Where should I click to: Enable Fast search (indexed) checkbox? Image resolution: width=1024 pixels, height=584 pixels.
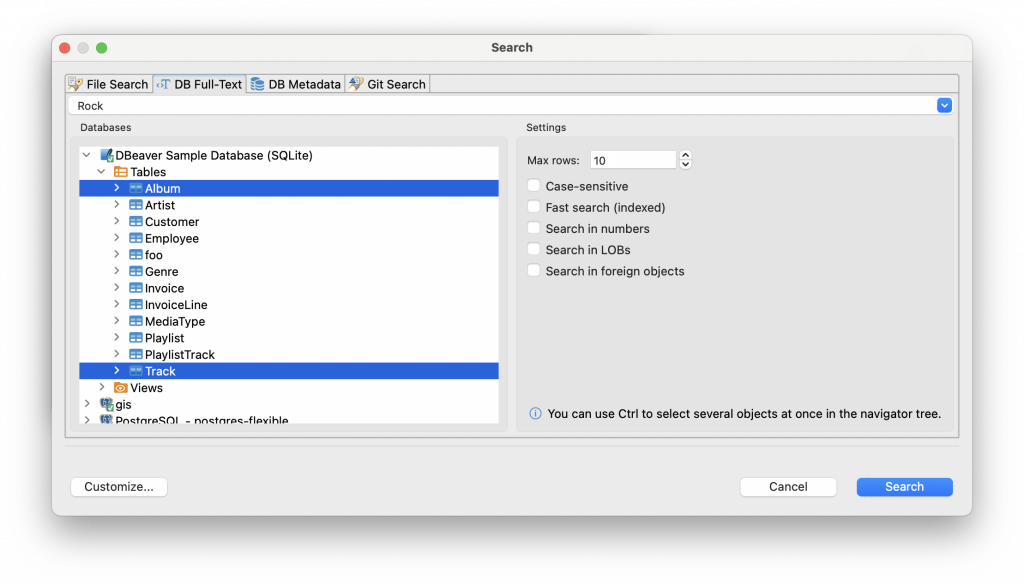point(534,207)
